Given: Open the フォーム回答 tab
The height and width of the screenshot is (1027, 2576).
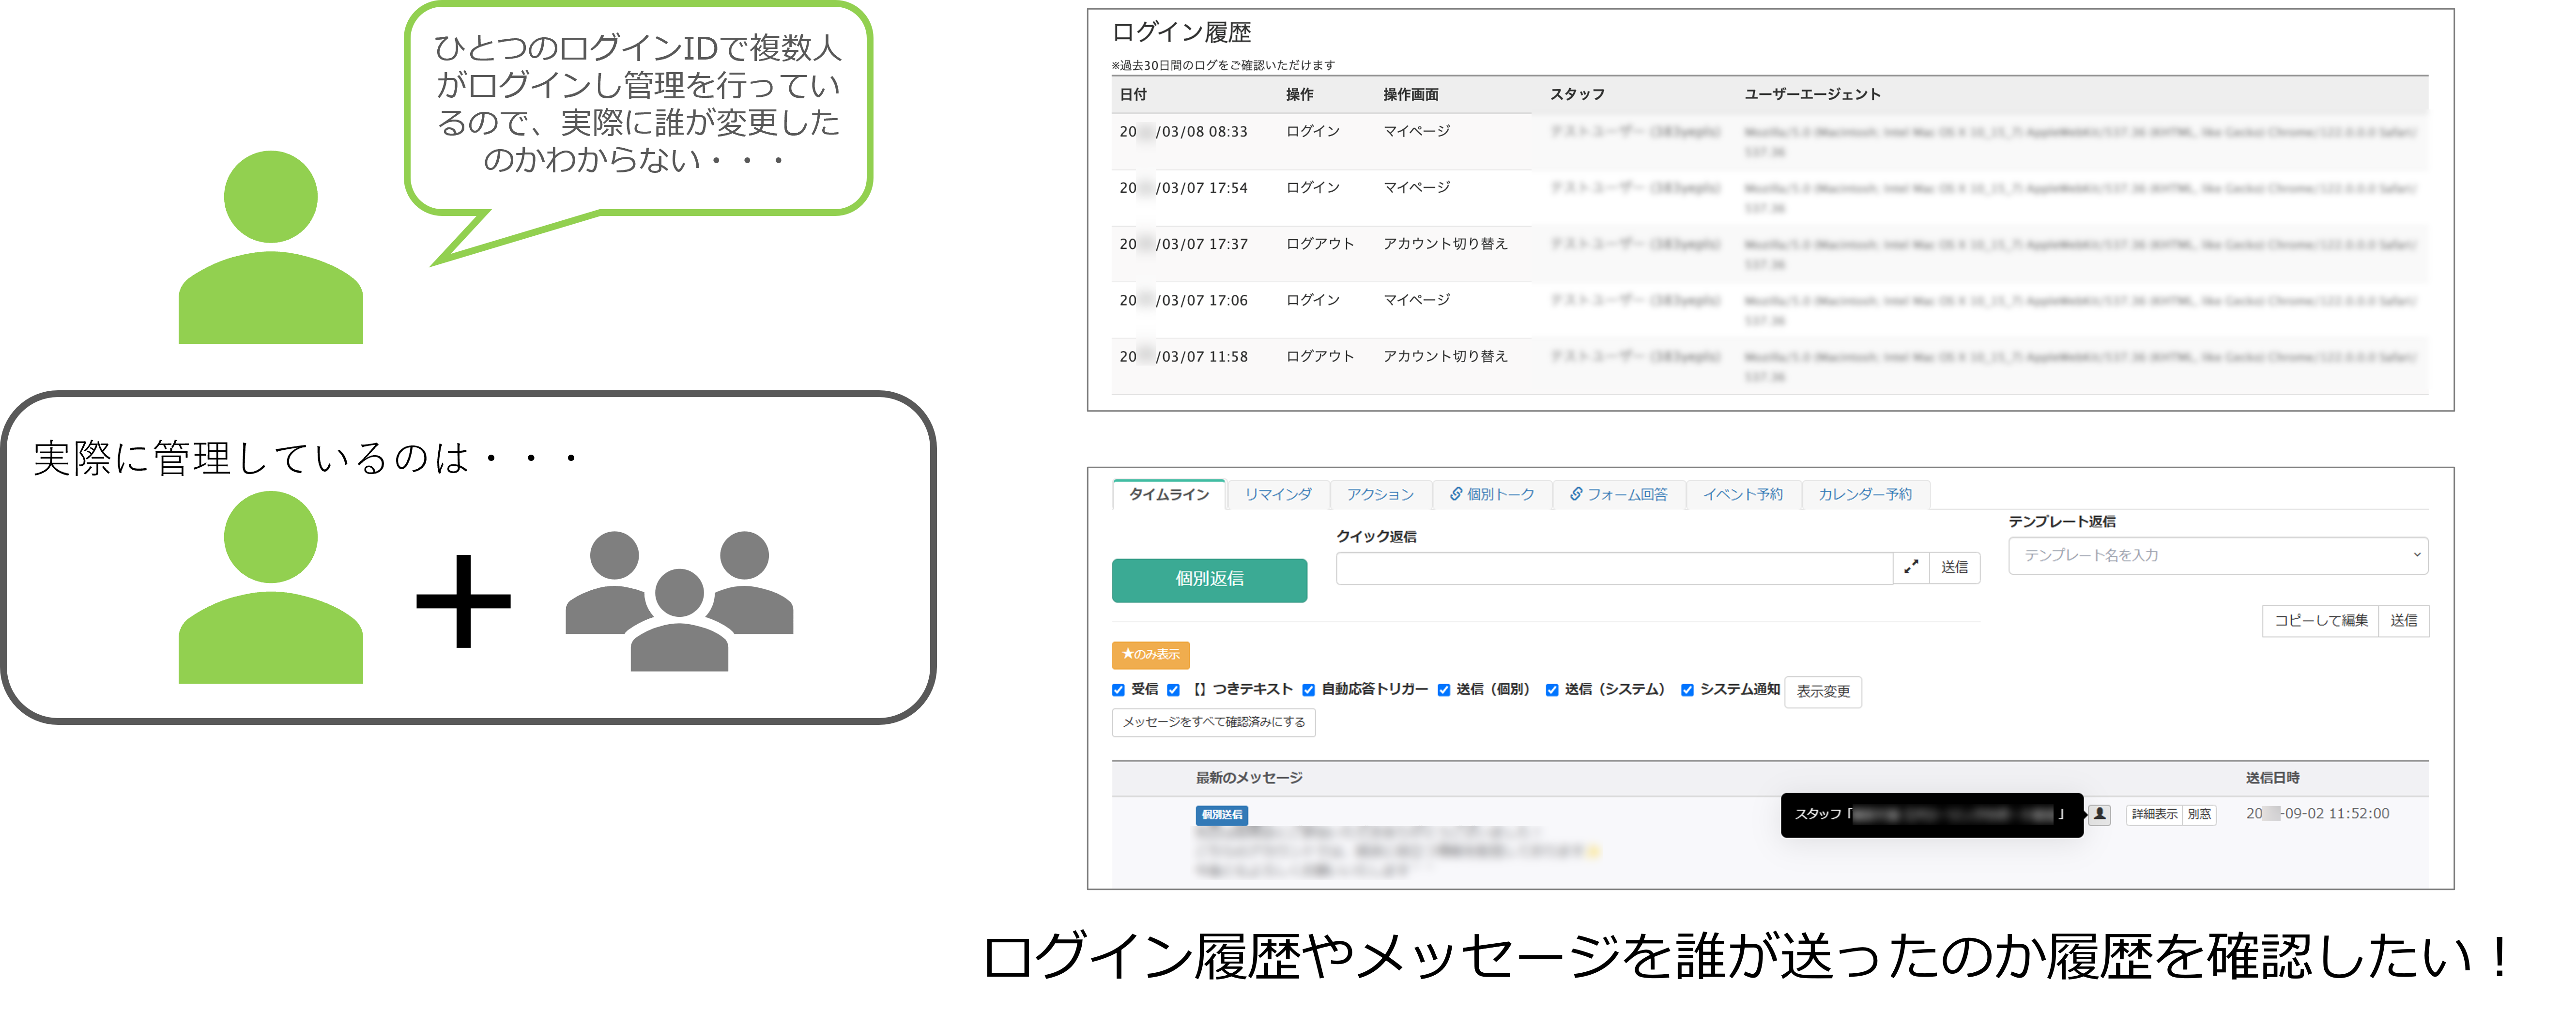Looking at the screenshot, I should (1619, 494).
